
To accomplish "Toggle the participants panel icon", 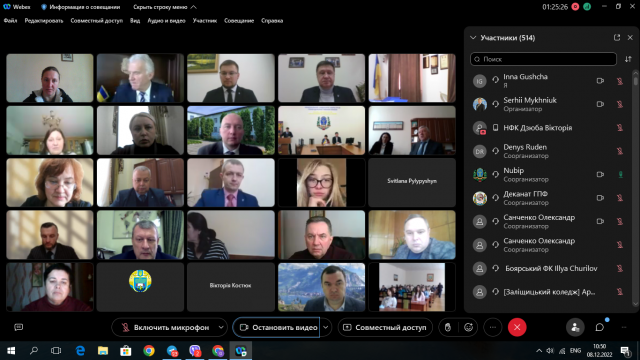I will tap(575, 327).
